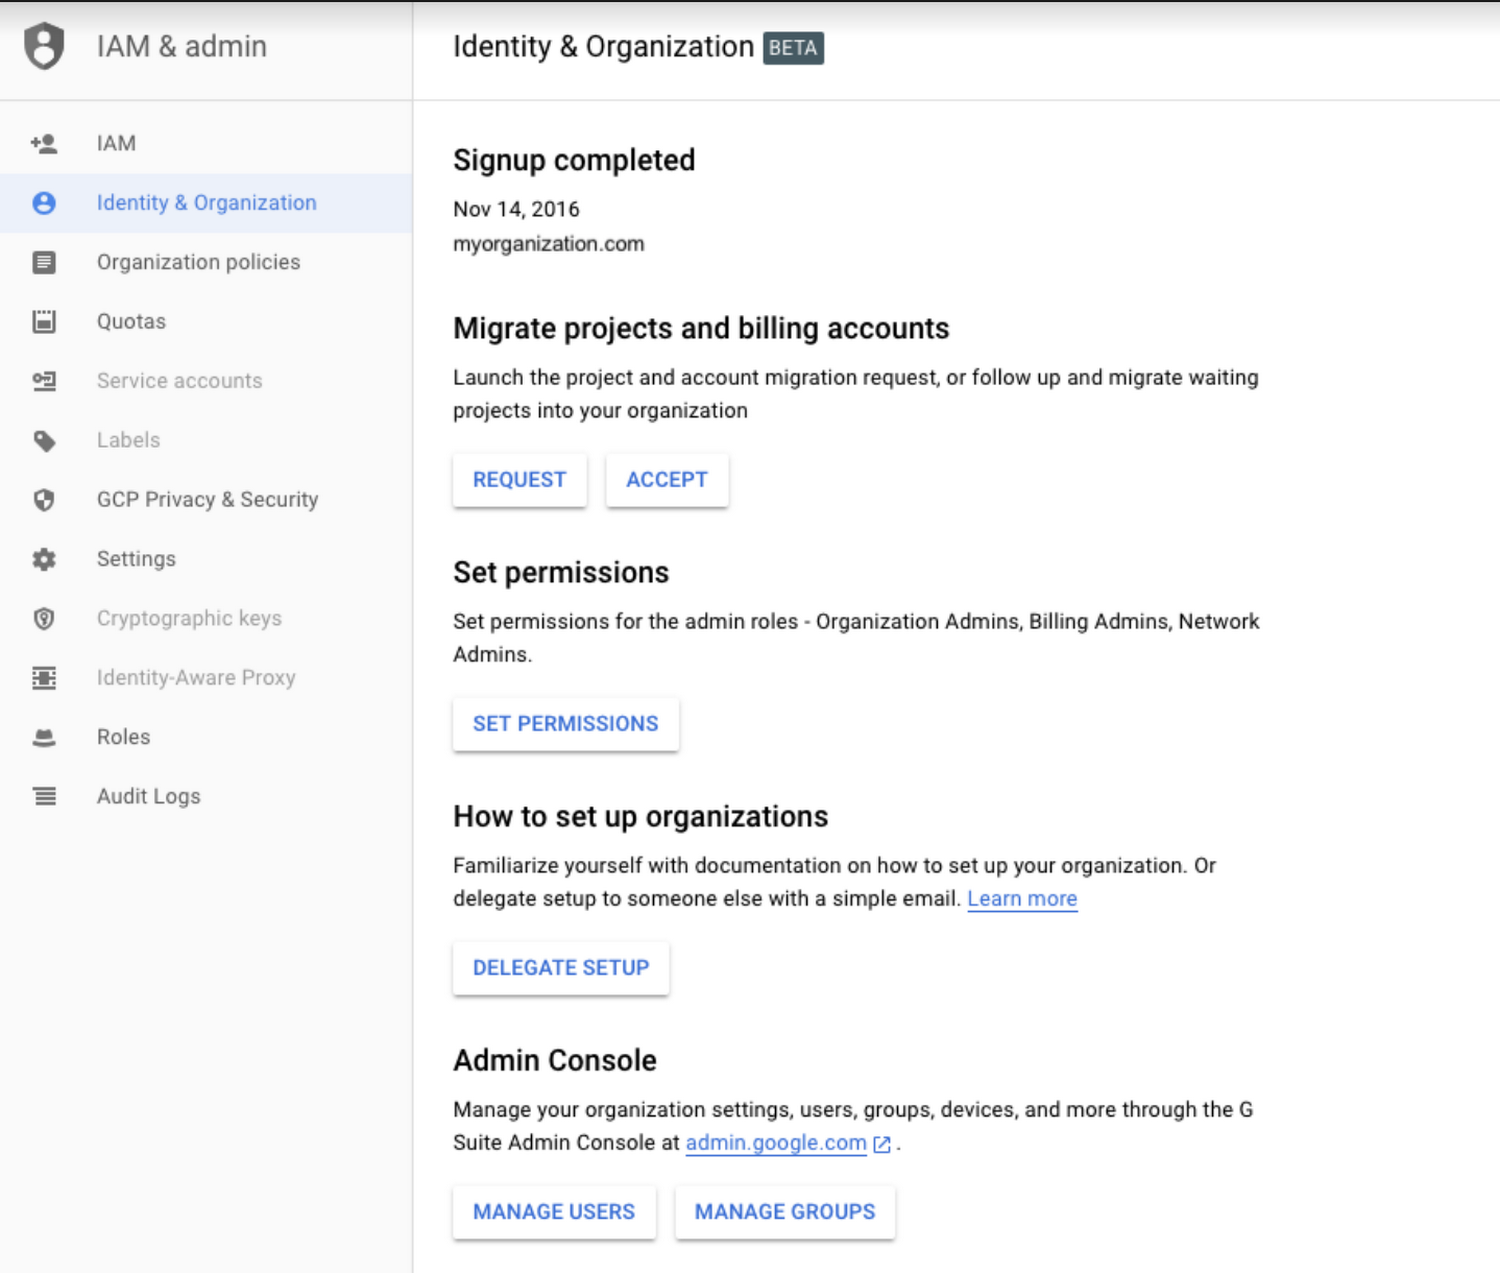The image size is (1500, 1273).
Task: Click the MANAGE USERS button
Action: coord(554,1212)
